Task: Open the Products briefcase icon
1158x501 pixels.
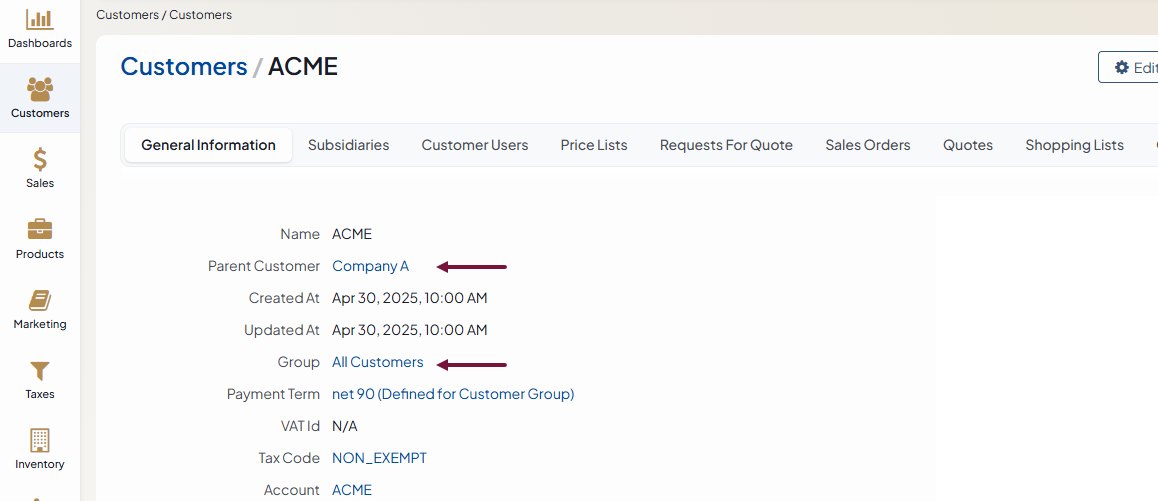Action: click(x=40, y=229)
